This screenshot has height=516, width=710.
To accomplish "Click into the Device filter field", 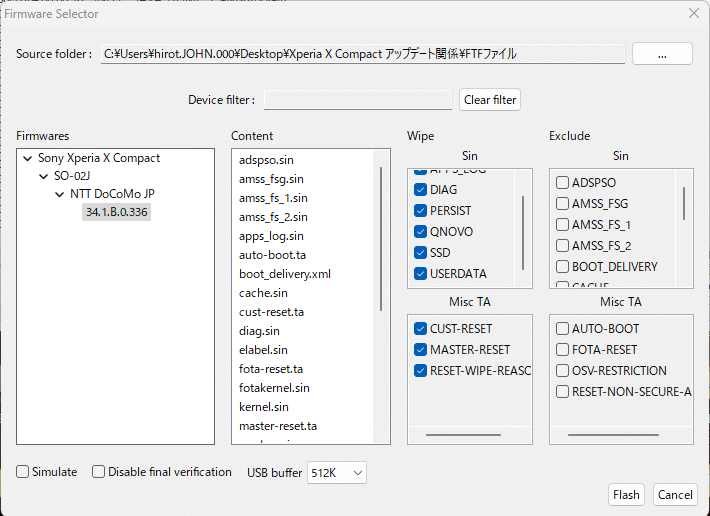I will click(358, 100).
